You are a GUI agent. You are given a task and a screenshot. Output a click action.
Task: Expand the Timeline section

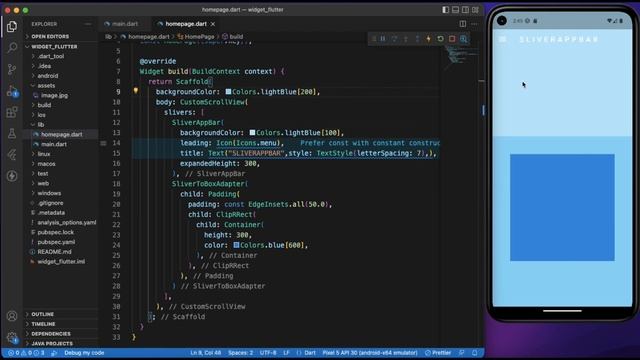point(43,324)
